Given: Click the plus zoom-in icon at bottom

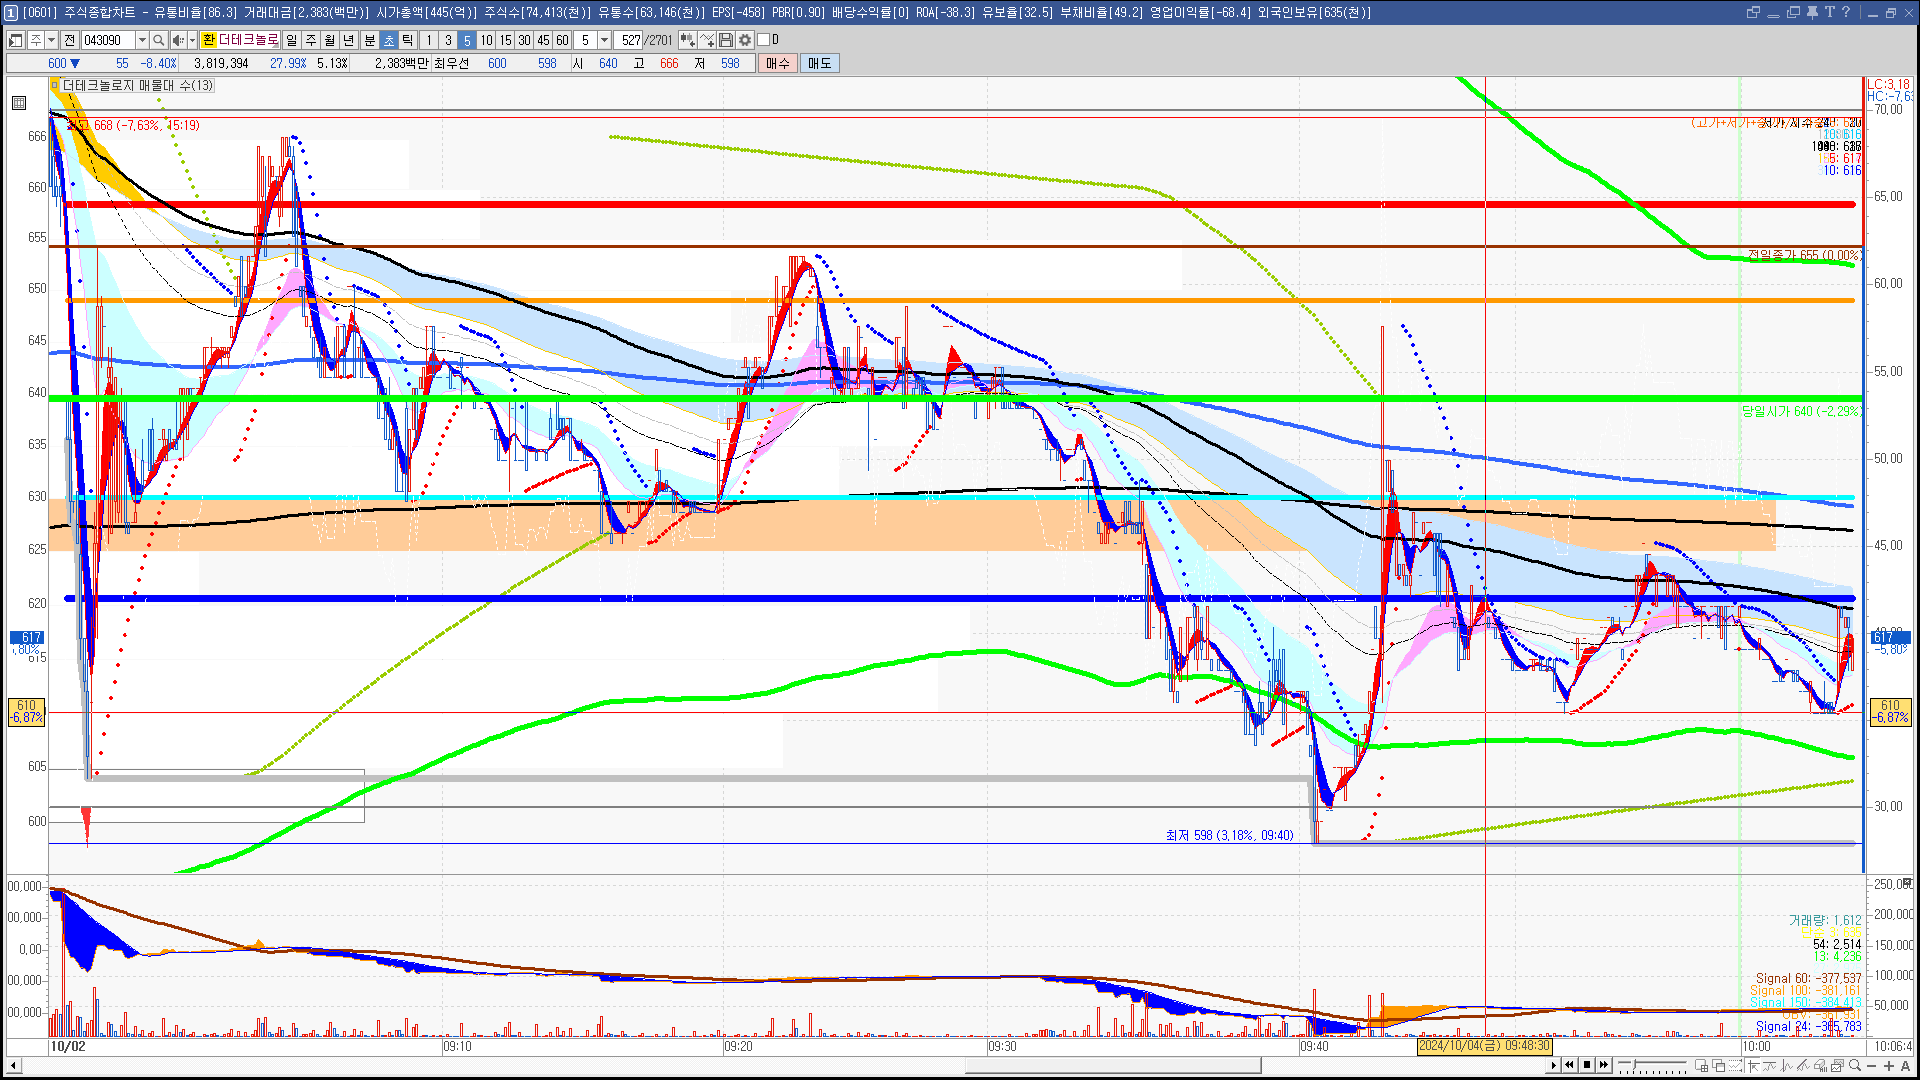Looking at the screenshot, I should [1889, 1066].
